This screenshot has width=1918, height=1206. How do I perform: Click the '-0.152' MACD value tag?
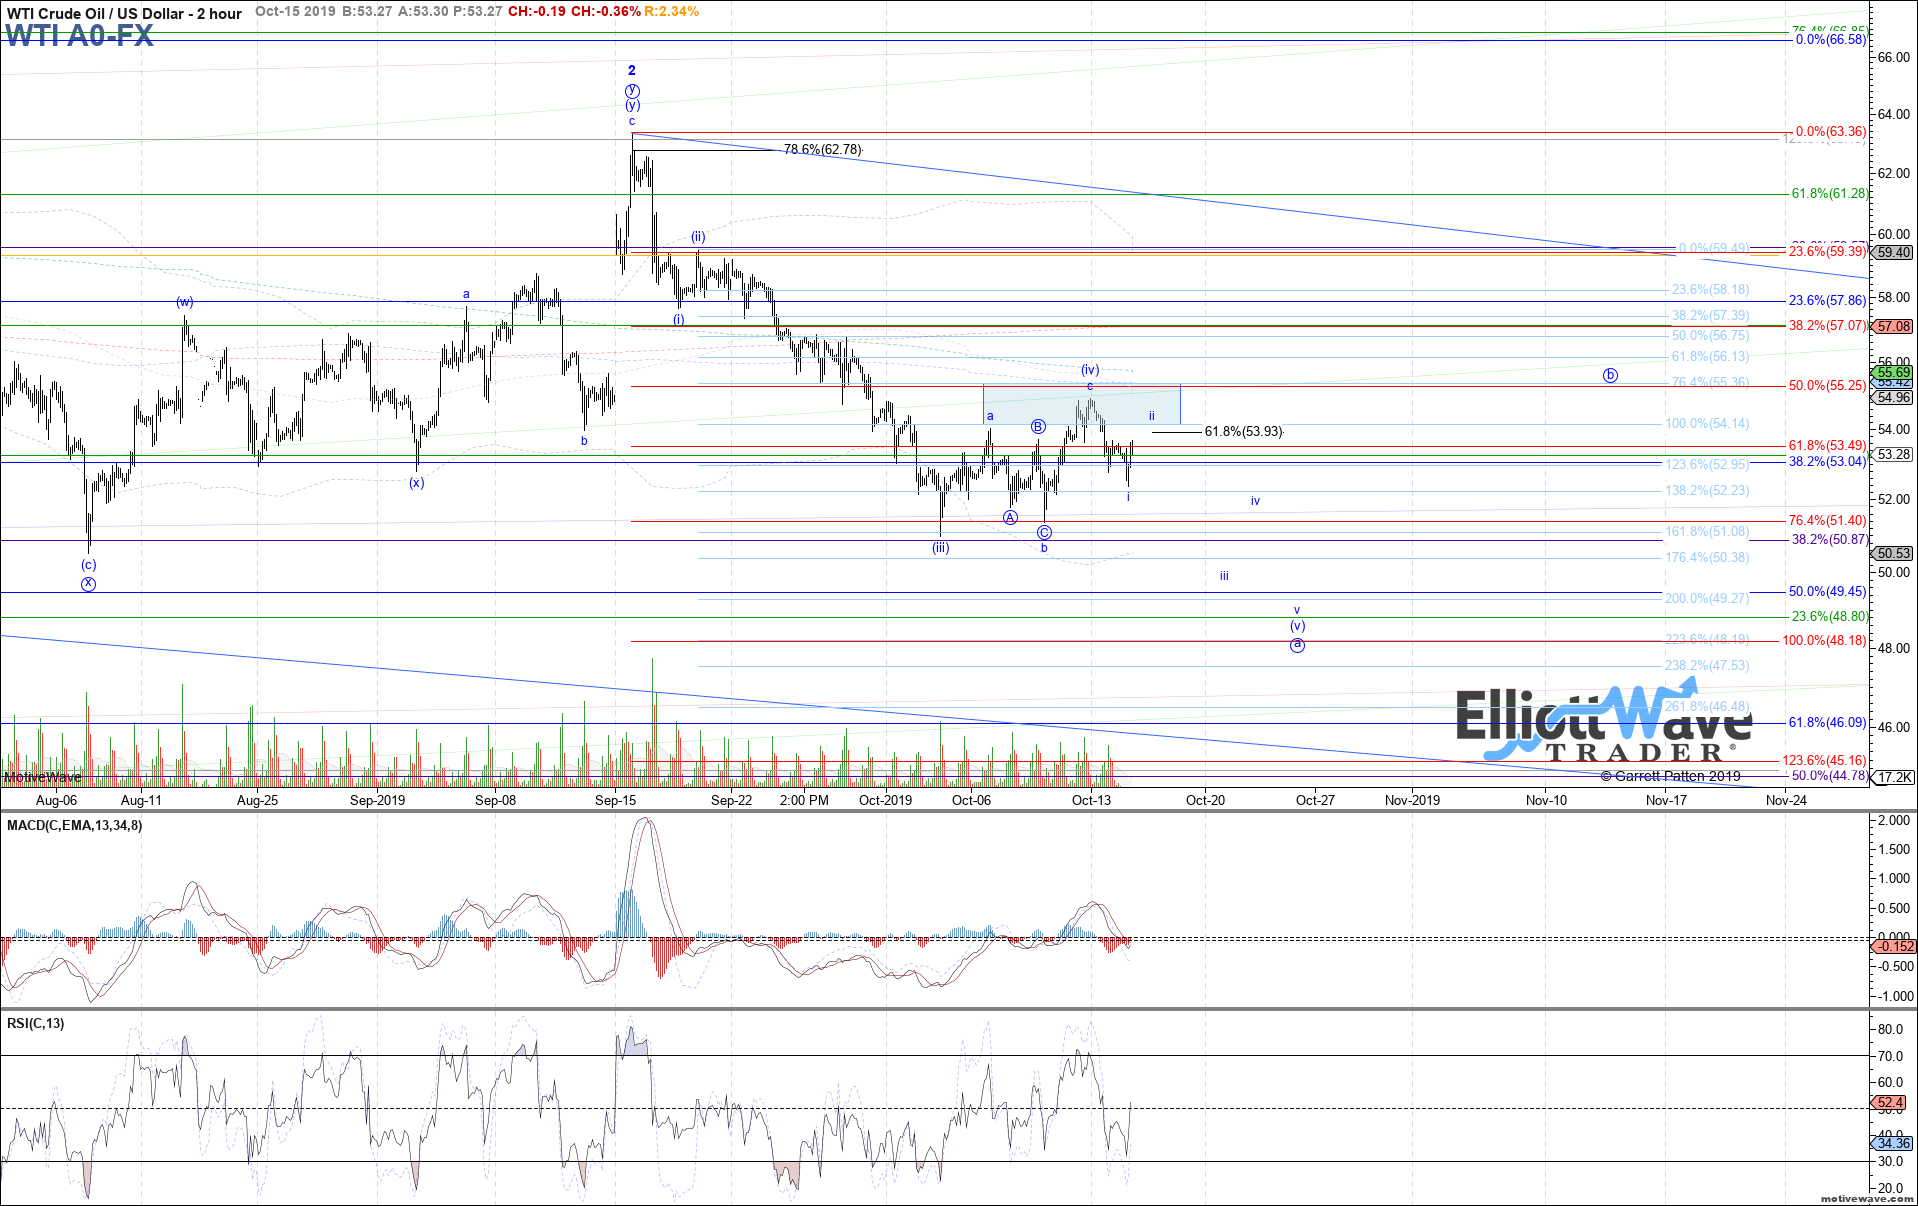[1893, 946]
